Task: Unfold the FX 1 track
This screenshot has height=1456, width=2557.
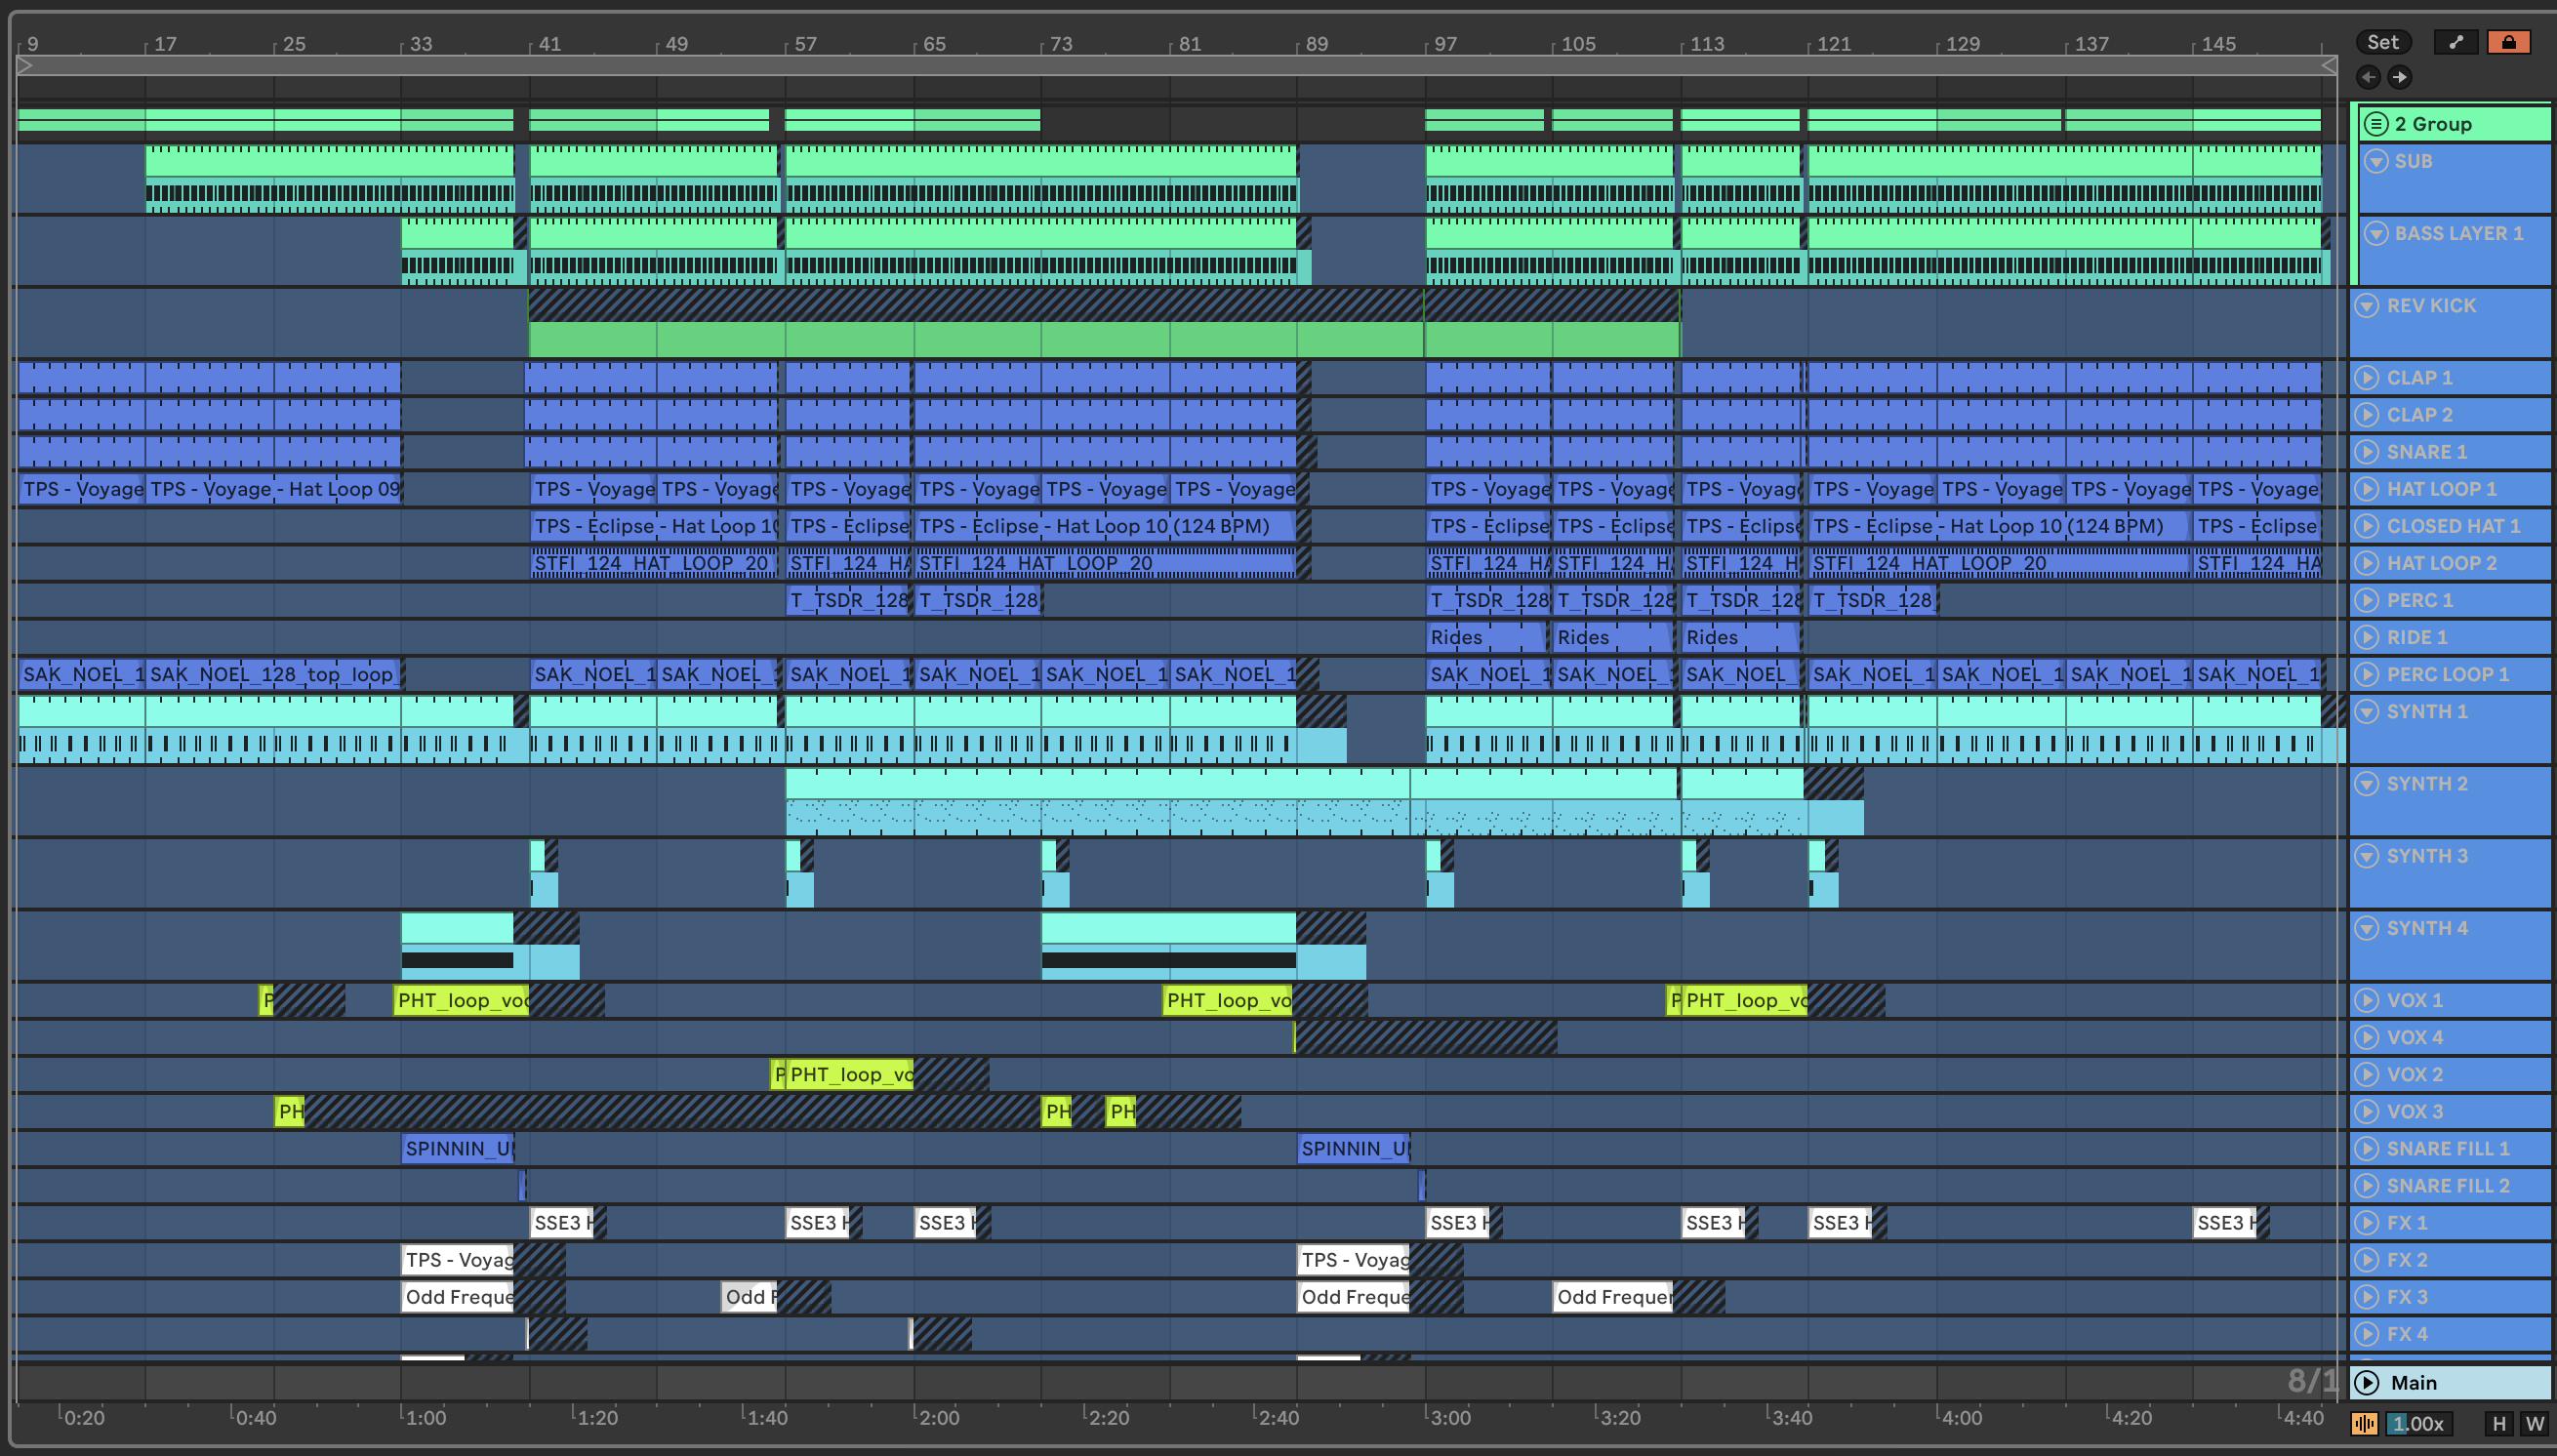Action: [2366, 1222]
